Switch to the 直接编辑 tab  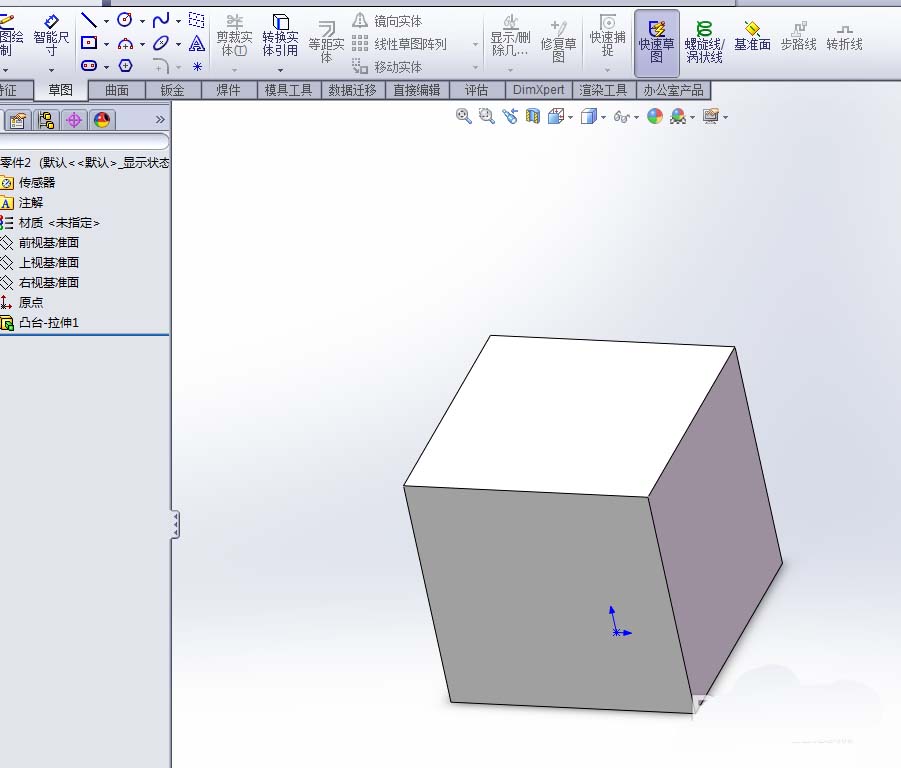click(417, 90)
